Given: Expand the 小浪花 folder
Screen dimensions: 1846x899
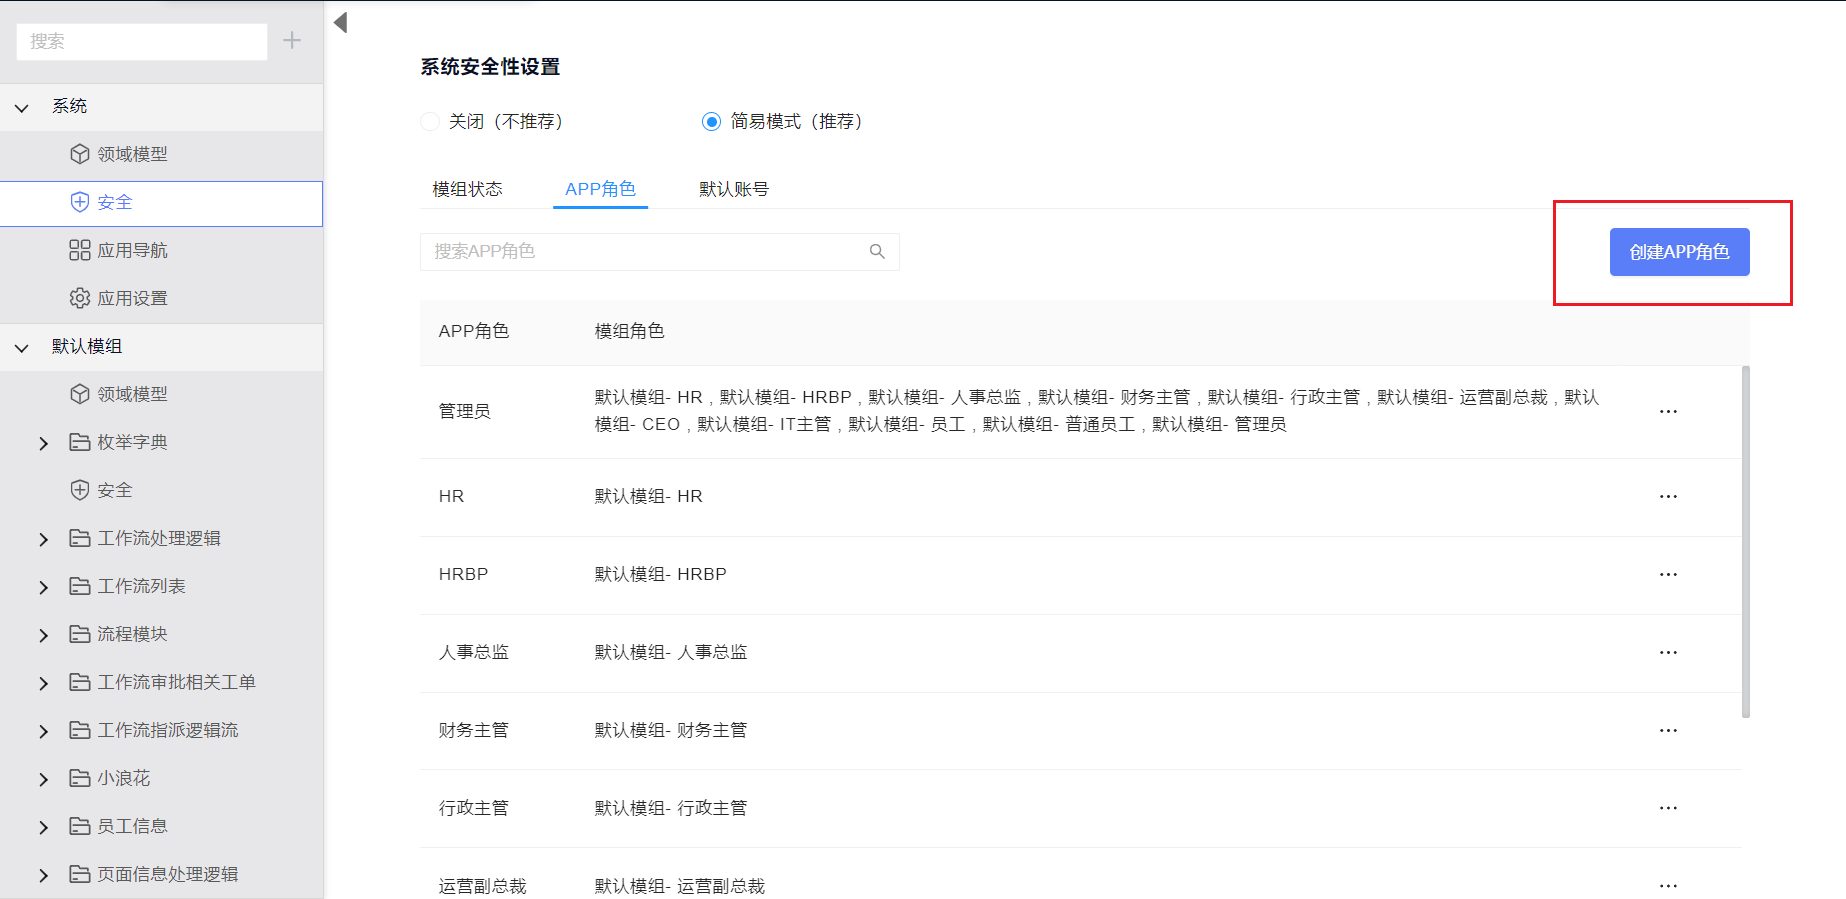Looking at the screenshot, I should (x=43, y=779).
